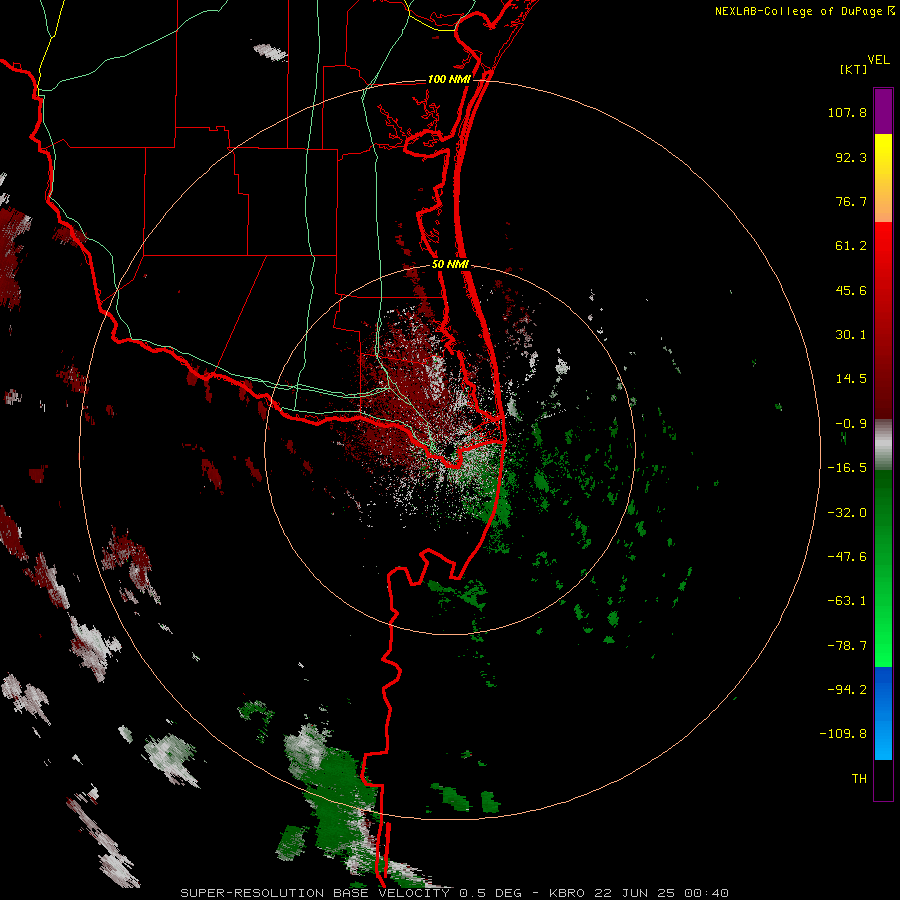Select the -94.2 legend value
Viewport: 900px width, 900px height.
pos(847,690)
